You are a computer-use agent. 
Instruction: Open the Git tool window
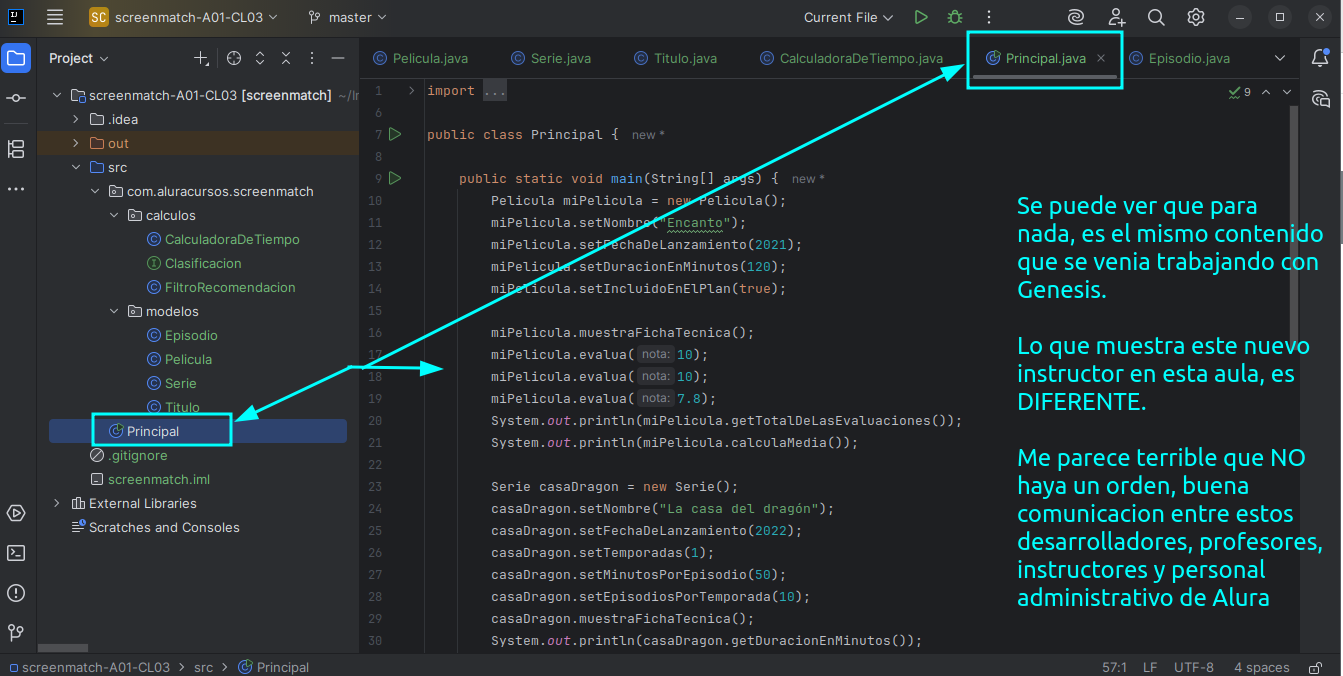tap(16, 633)
